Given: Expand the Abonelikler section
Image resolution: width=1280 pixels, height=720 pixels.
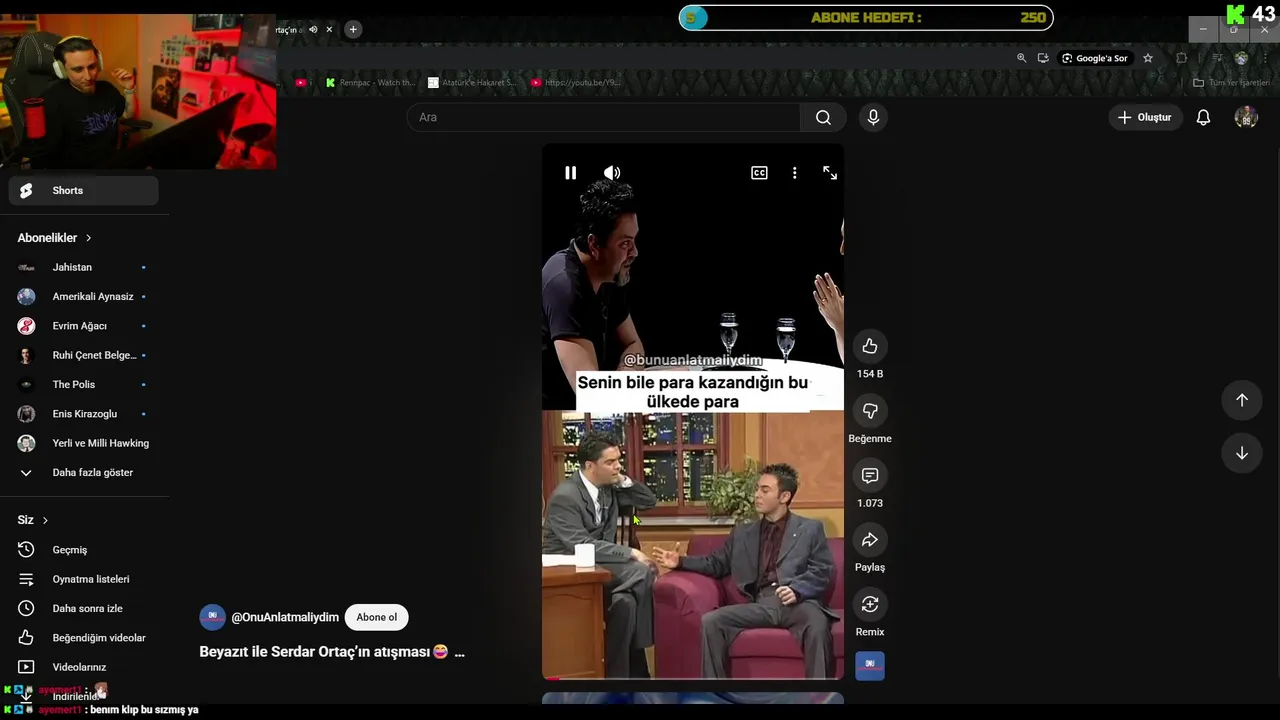Looking at the screenshot, I should 54,238.
